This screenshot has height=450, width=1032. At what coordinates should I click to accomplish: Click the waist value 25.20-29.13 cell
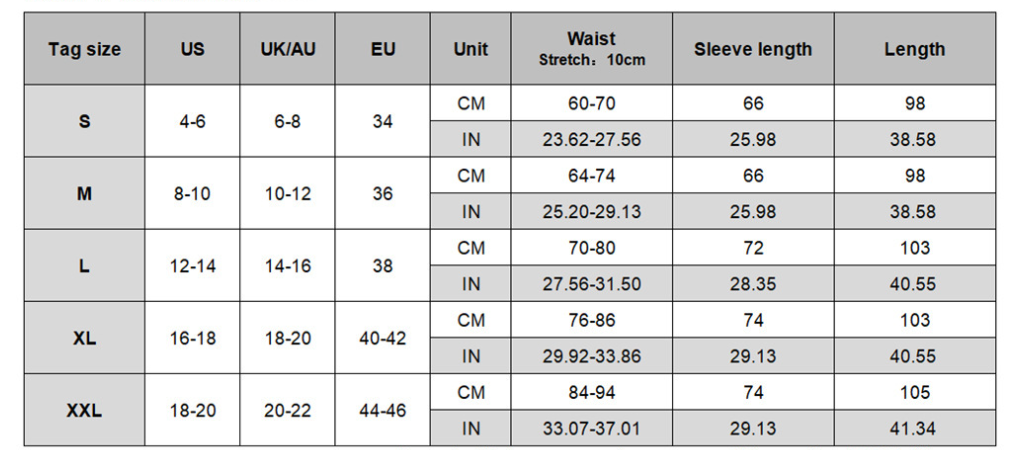[x=591, y=212]
